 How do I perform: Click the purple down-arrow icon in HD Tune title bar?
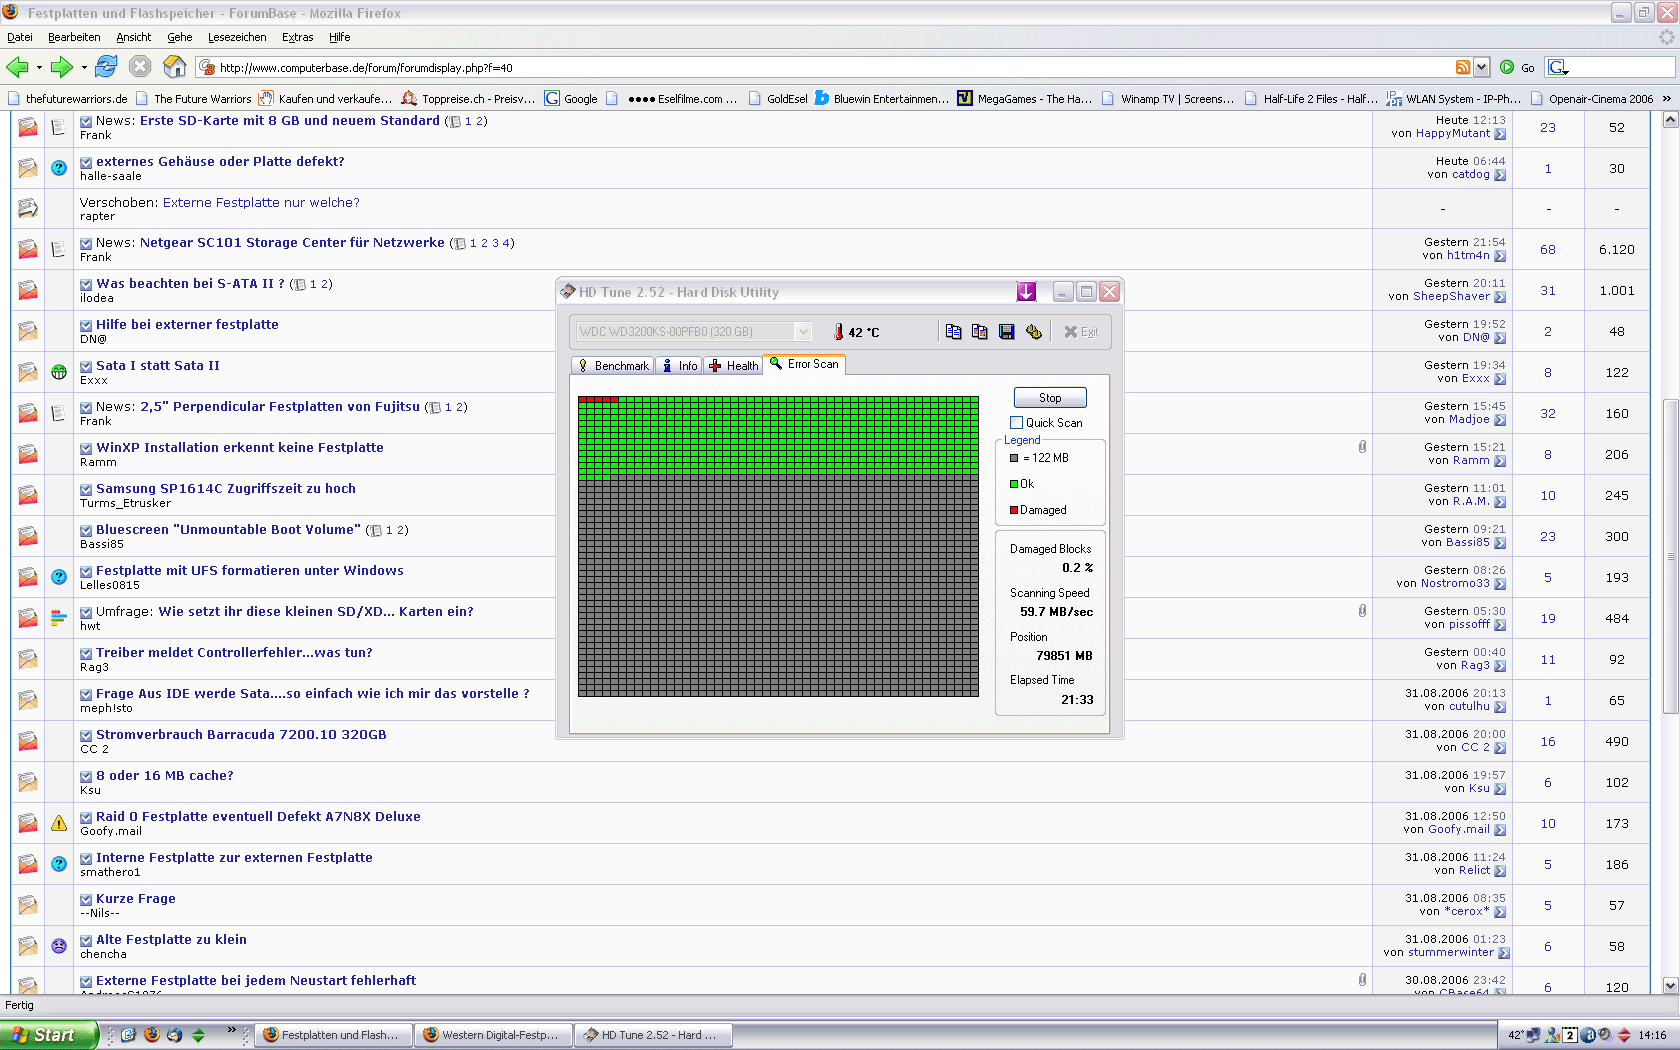[x=1026, y=291]
